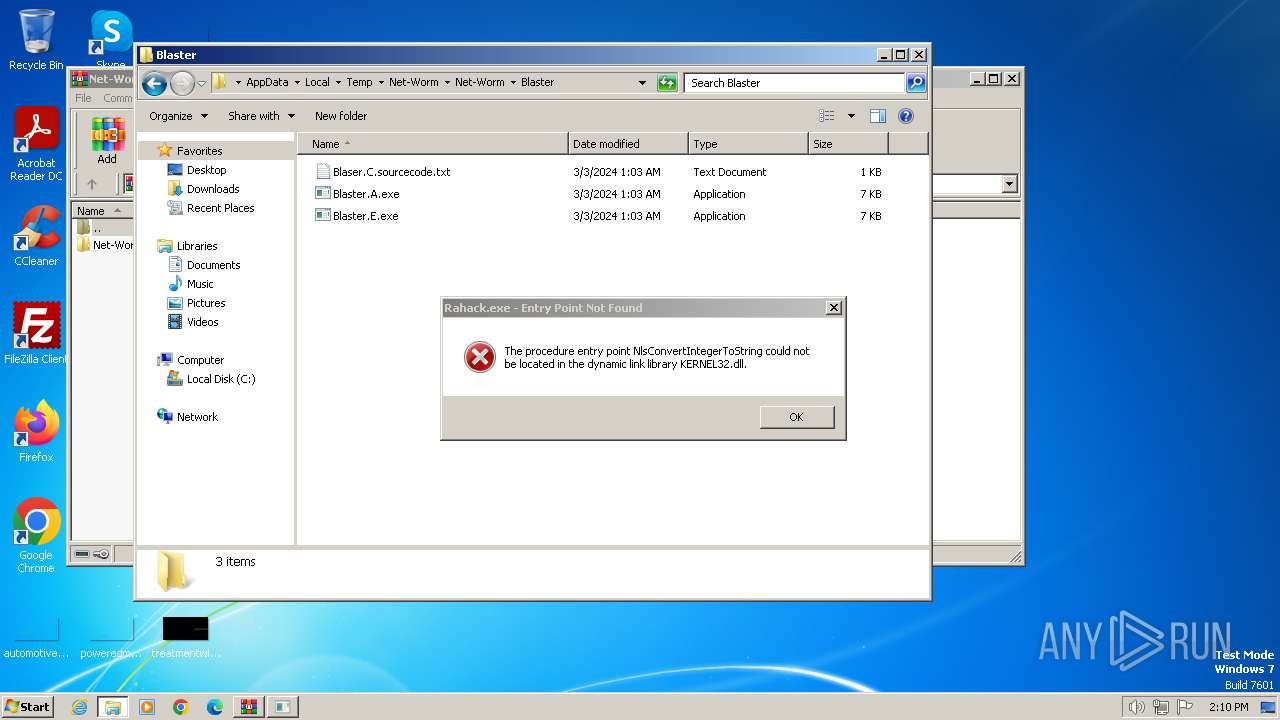Click the search magnifier button
The width and height of the screenshot is (1280, 720).
click(916, 83)
